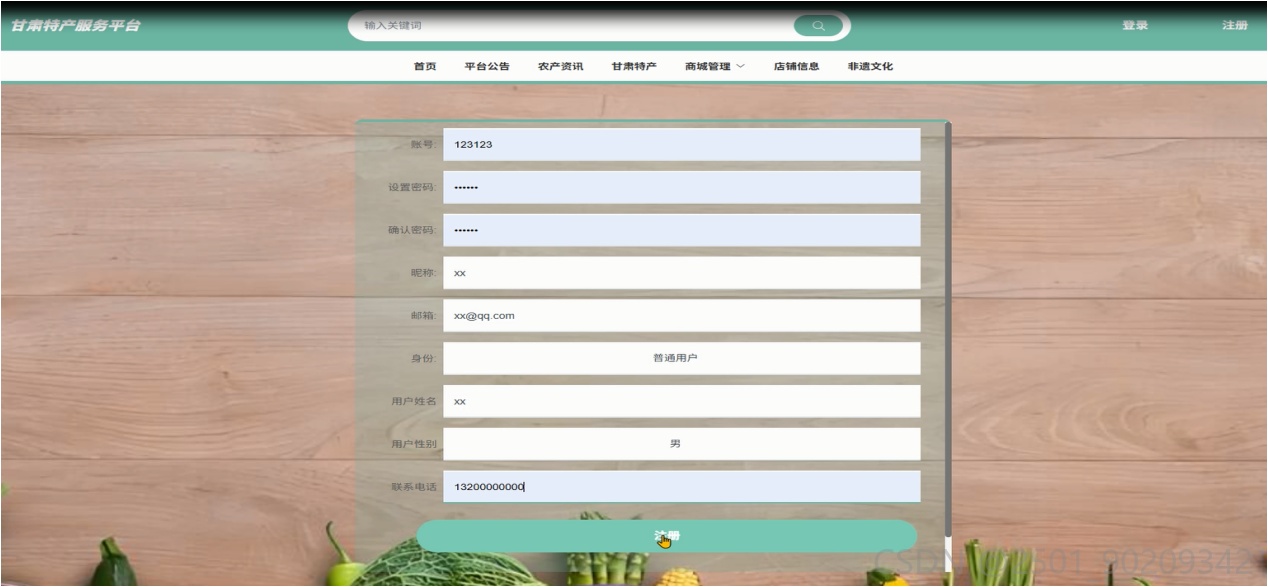Click the 联系电话 phone field
Image resolution: width=1268 pixels, height=587 pixels.
pos(682,487)
